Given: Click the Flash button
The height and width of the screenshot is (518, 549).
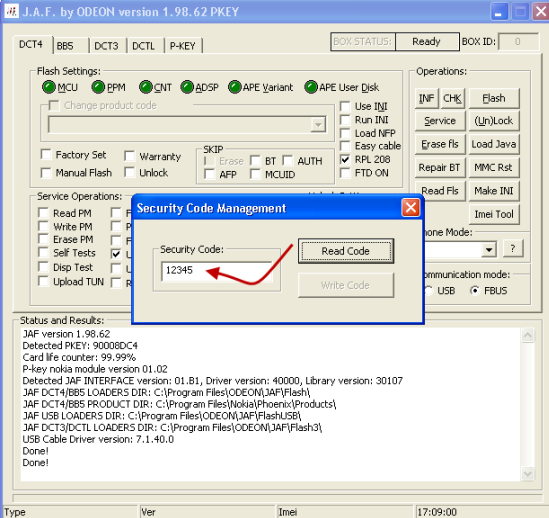Looking at the screenshot, I should pyautogui.click(x=494, y=98).
